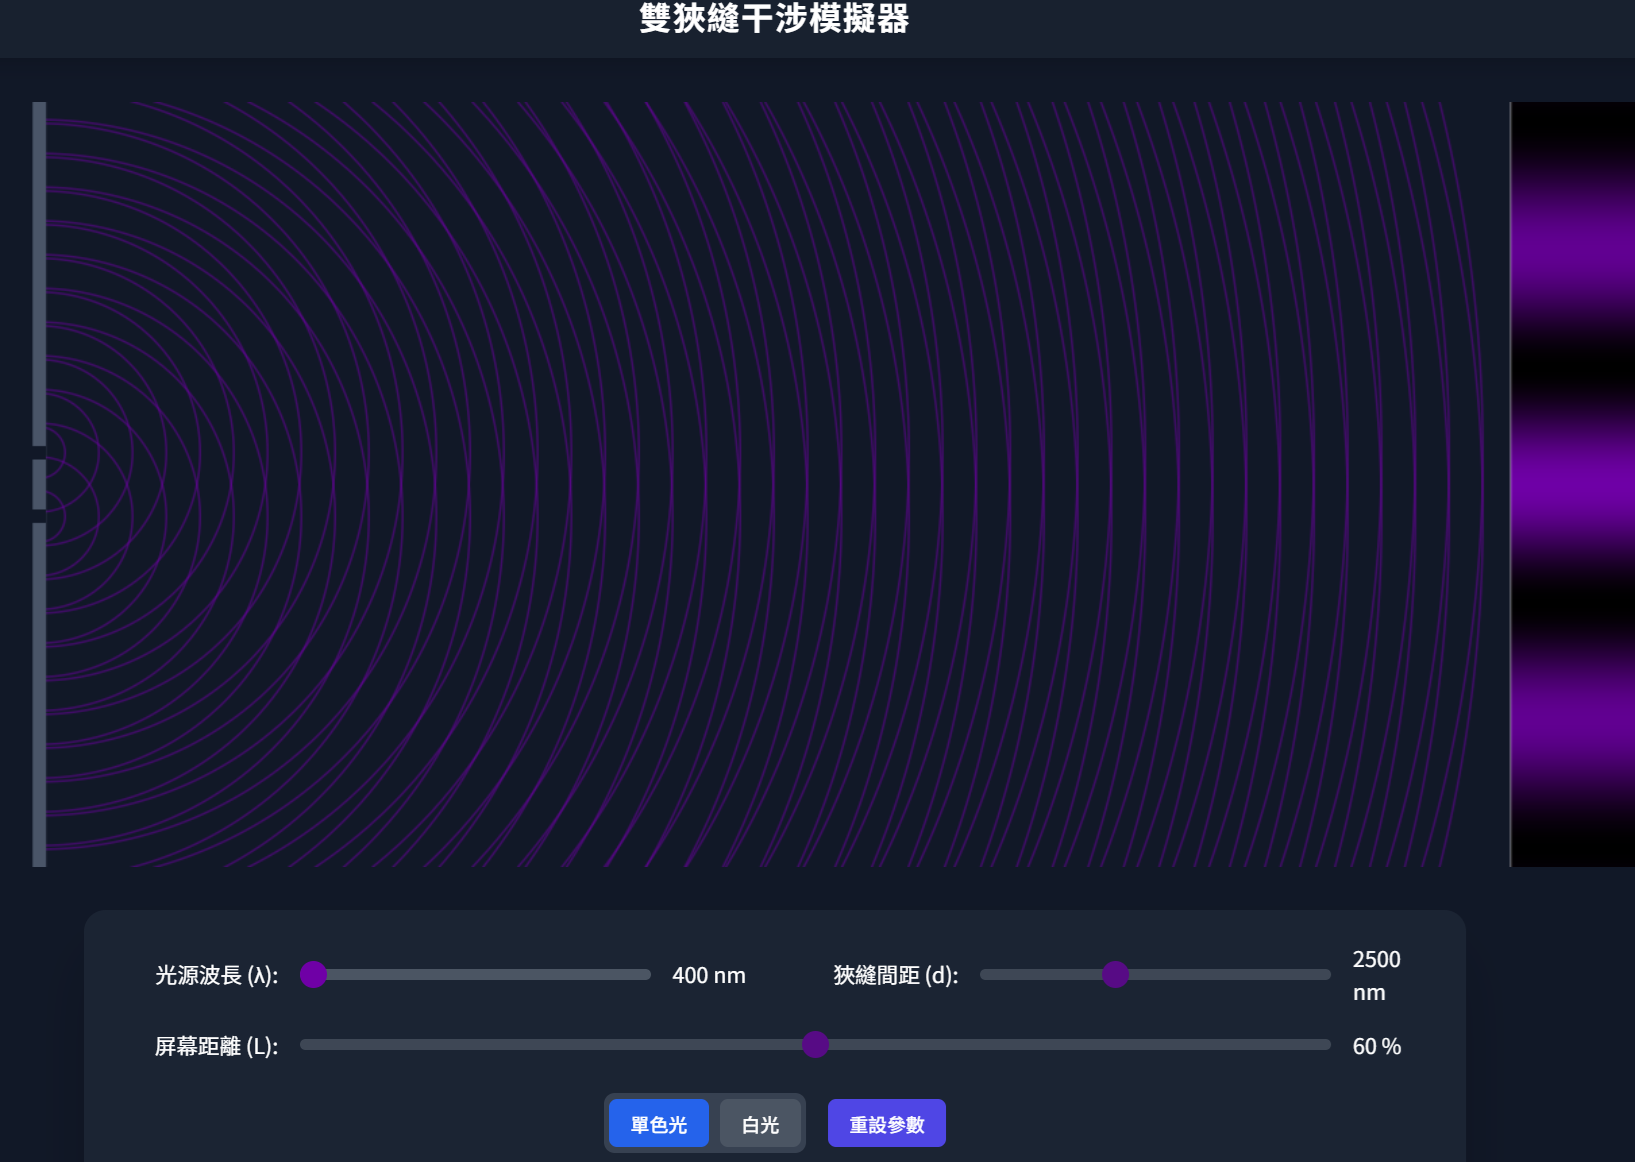Click the wavelength slider's purple handle

click(313, 974)
